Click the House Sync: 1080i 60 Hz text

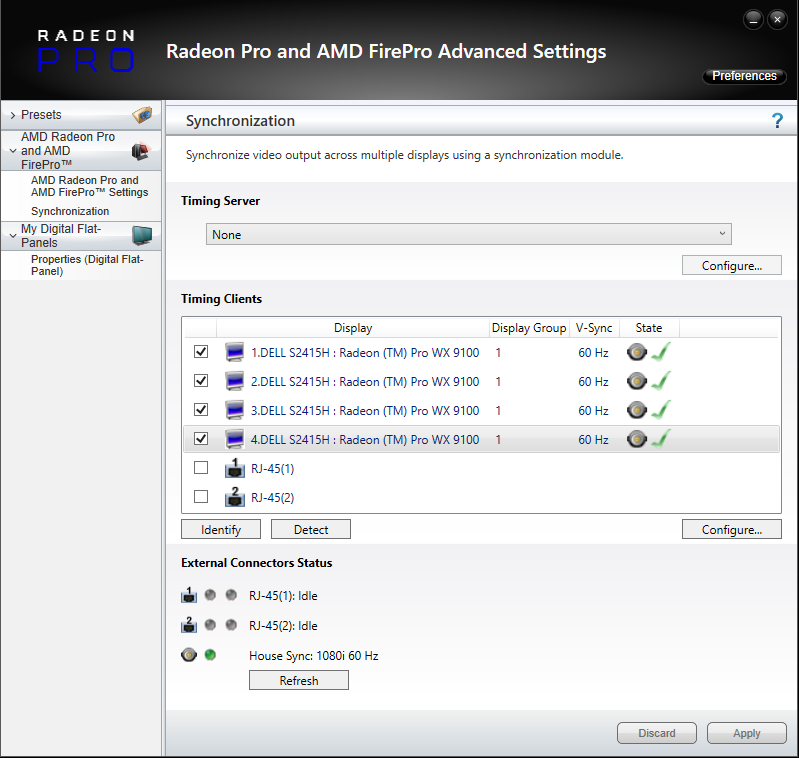click(313, 656)
